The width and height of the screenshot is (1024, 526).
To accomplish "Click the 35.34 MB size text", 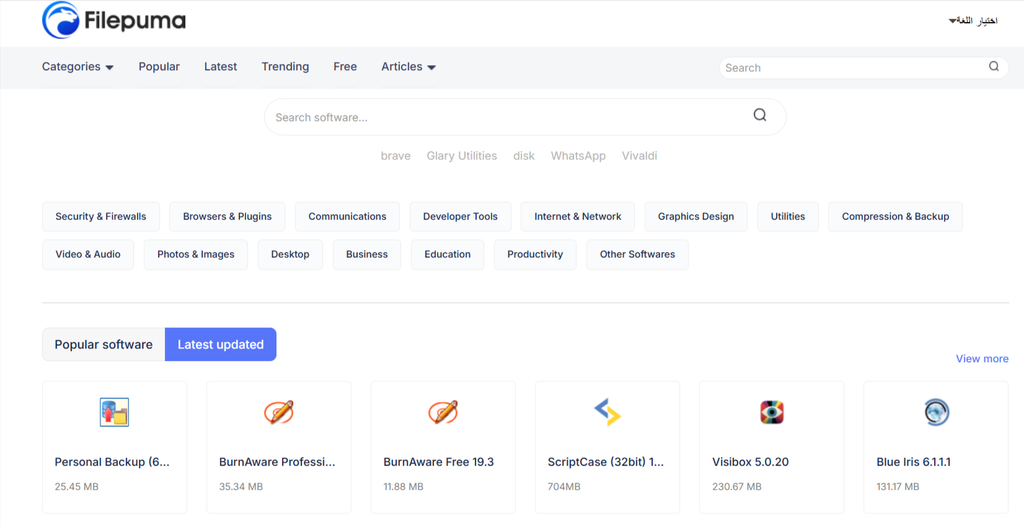I will 241,487.
